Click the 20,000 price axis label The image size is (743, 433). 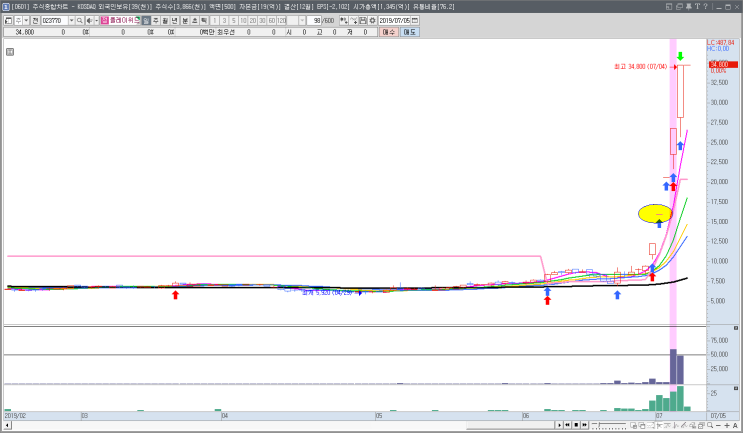(719, 181)
